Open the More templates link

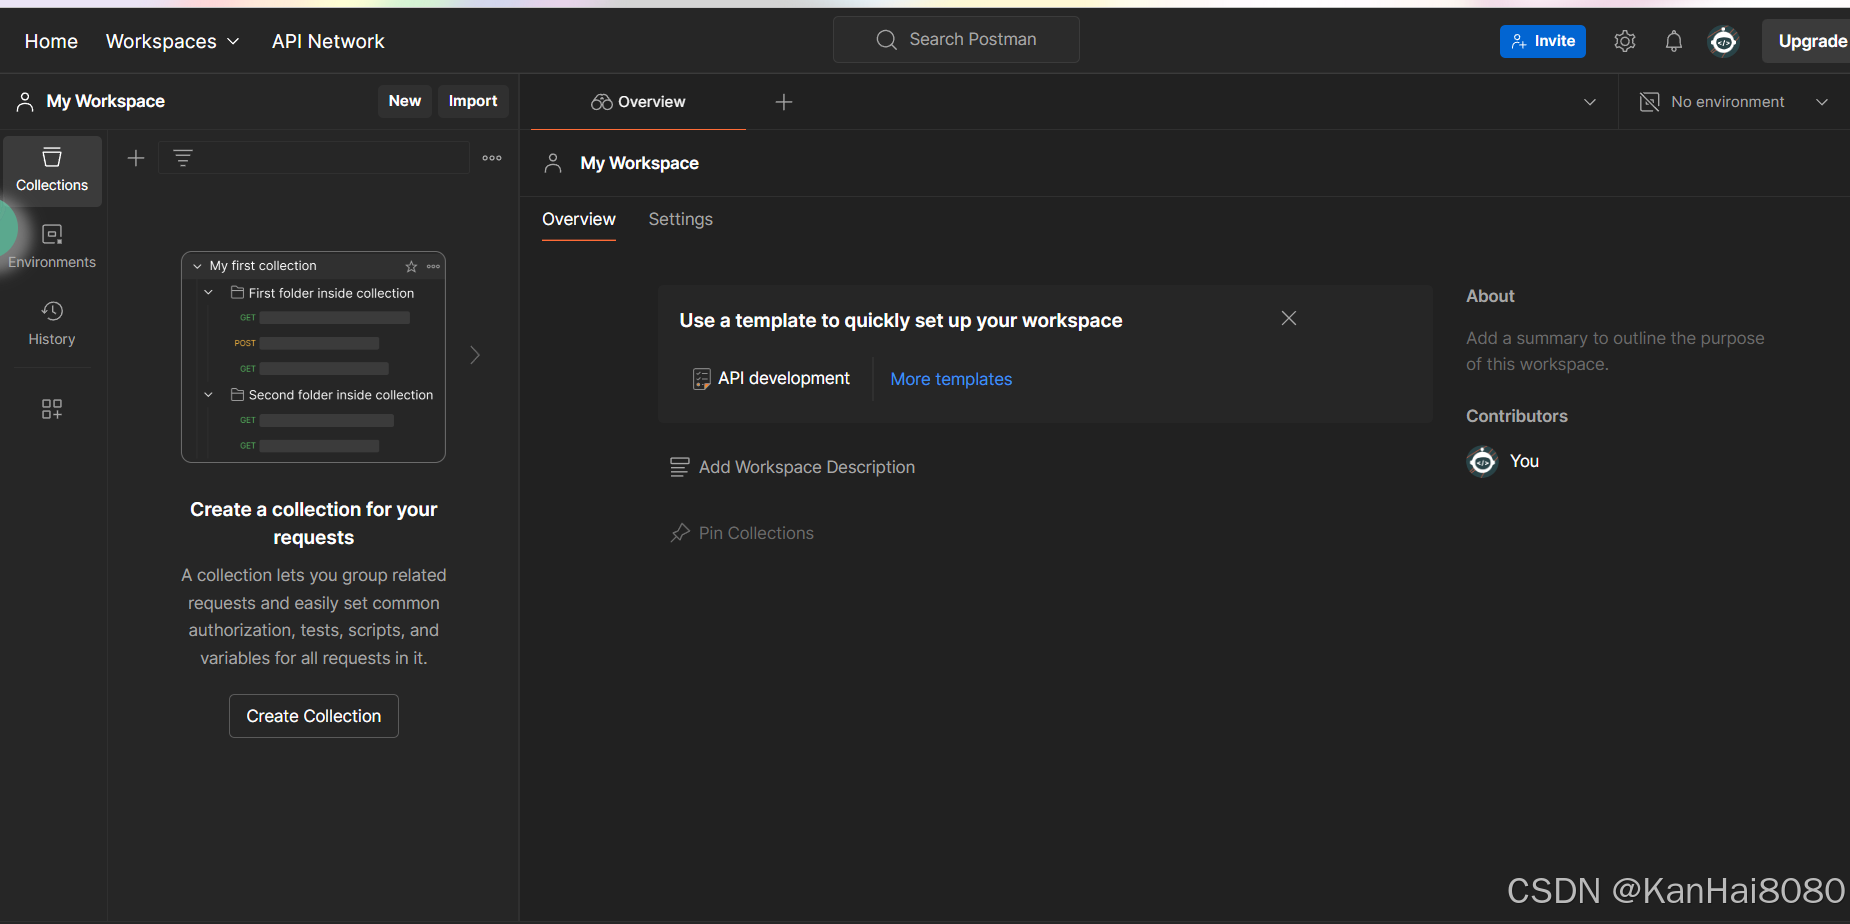click(951, 379)
